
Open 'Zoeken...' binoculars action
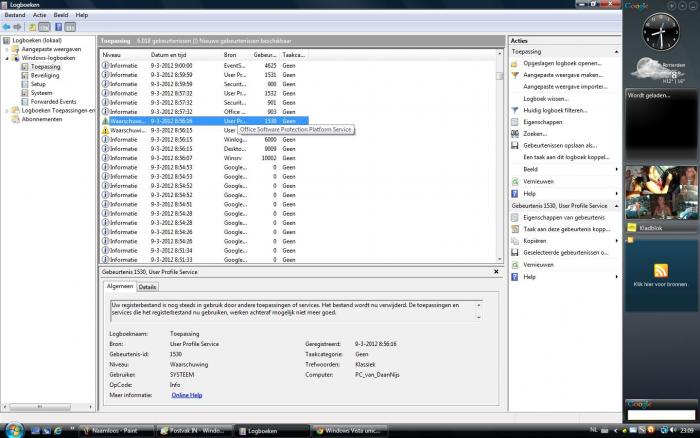(x=534, y=133)
